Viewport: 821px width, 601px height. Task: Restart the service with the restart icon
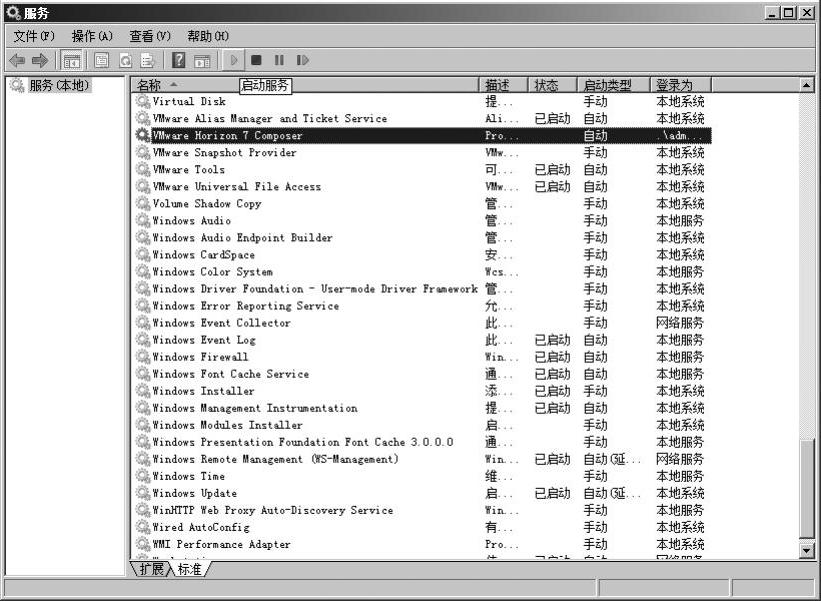coord(303,60)
